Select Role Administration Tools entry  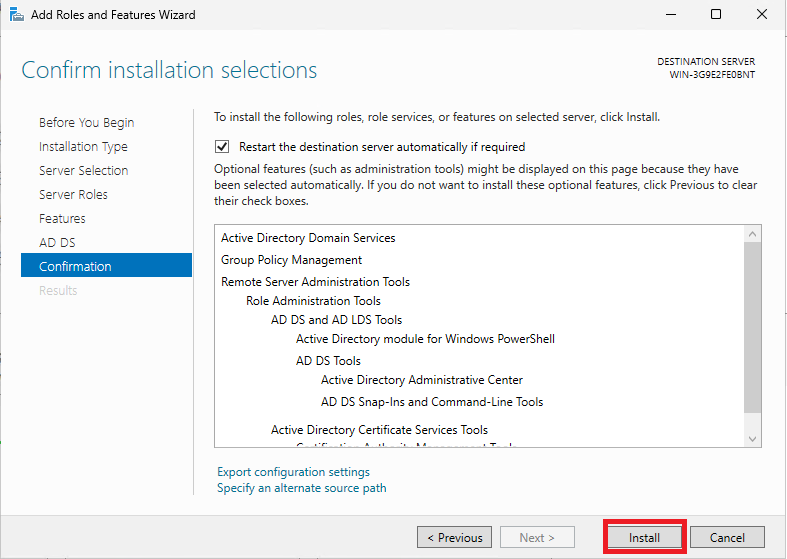coord(313,301)
